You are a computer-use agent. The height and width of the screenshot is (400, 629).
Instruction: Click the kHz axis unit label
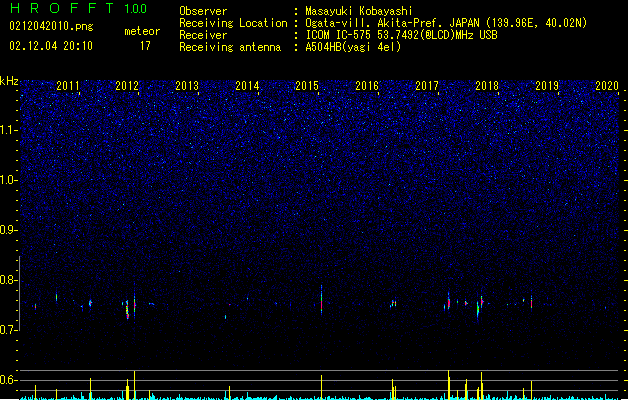click(9, 81)
